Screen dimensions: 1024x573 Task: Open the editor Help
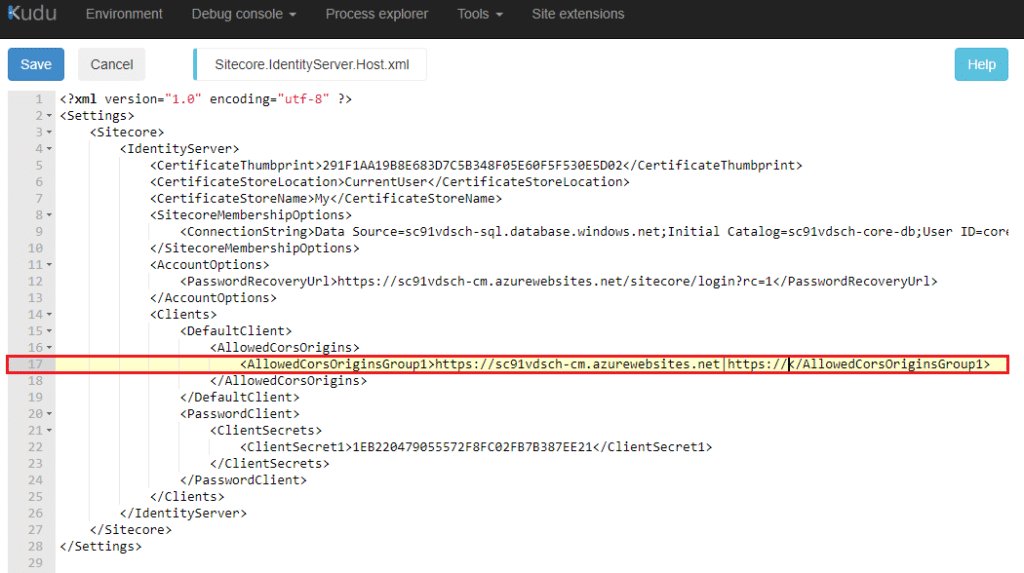[x=981, y=64]
